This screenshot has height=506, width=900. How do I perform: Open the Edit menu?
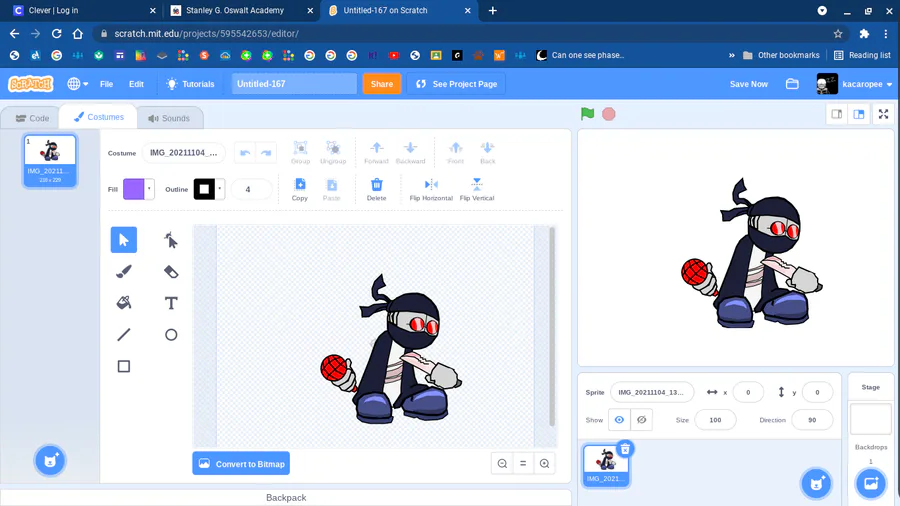point(136,84)
